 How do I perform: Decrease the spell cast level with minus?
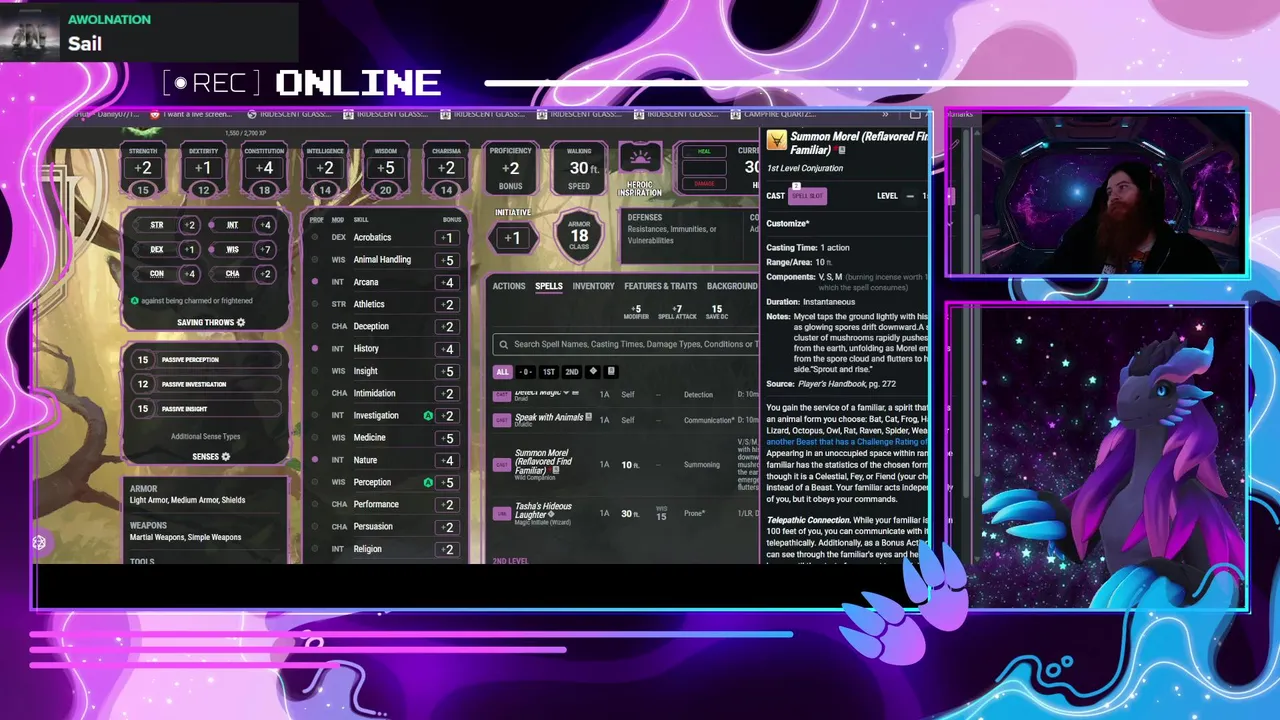(x=910, y=196)
